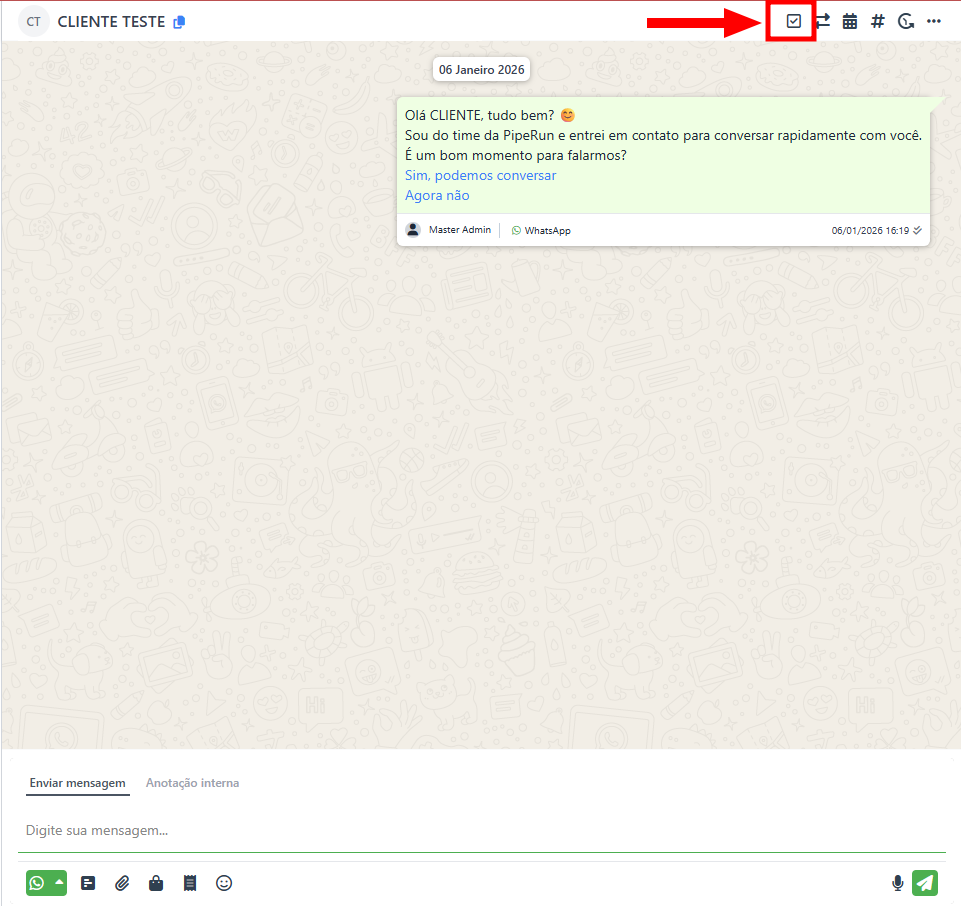
Task: Click the microphone audio record icon
Action: [x=897, y=883]
